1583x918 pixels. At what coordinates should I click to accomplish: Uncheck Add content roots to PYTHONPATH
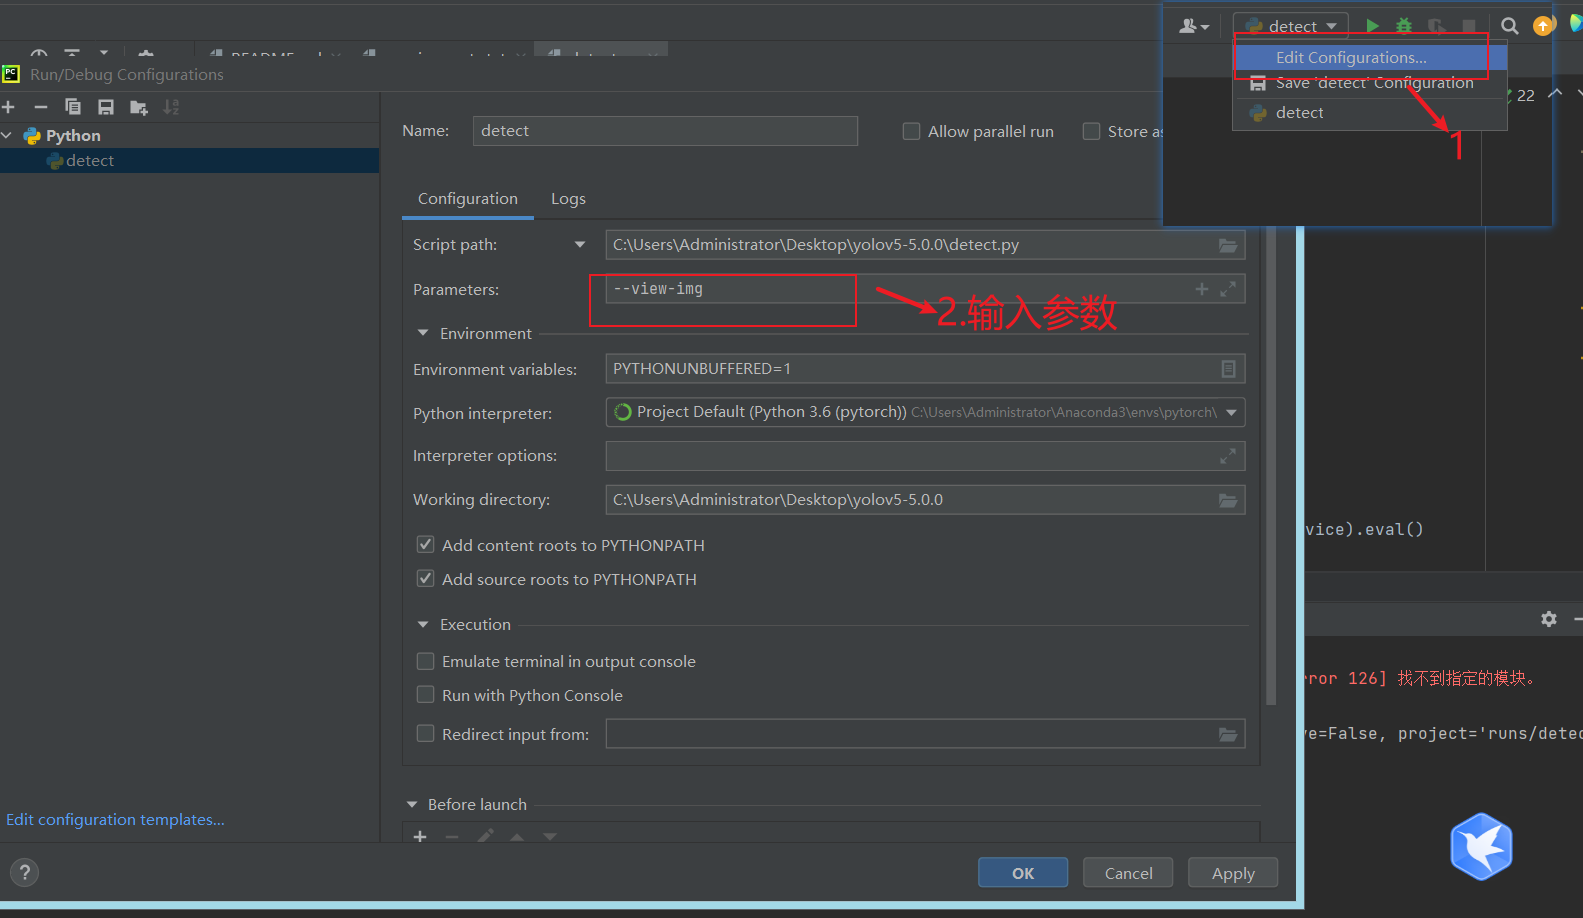pyautogui.click(x=425, y=545)
